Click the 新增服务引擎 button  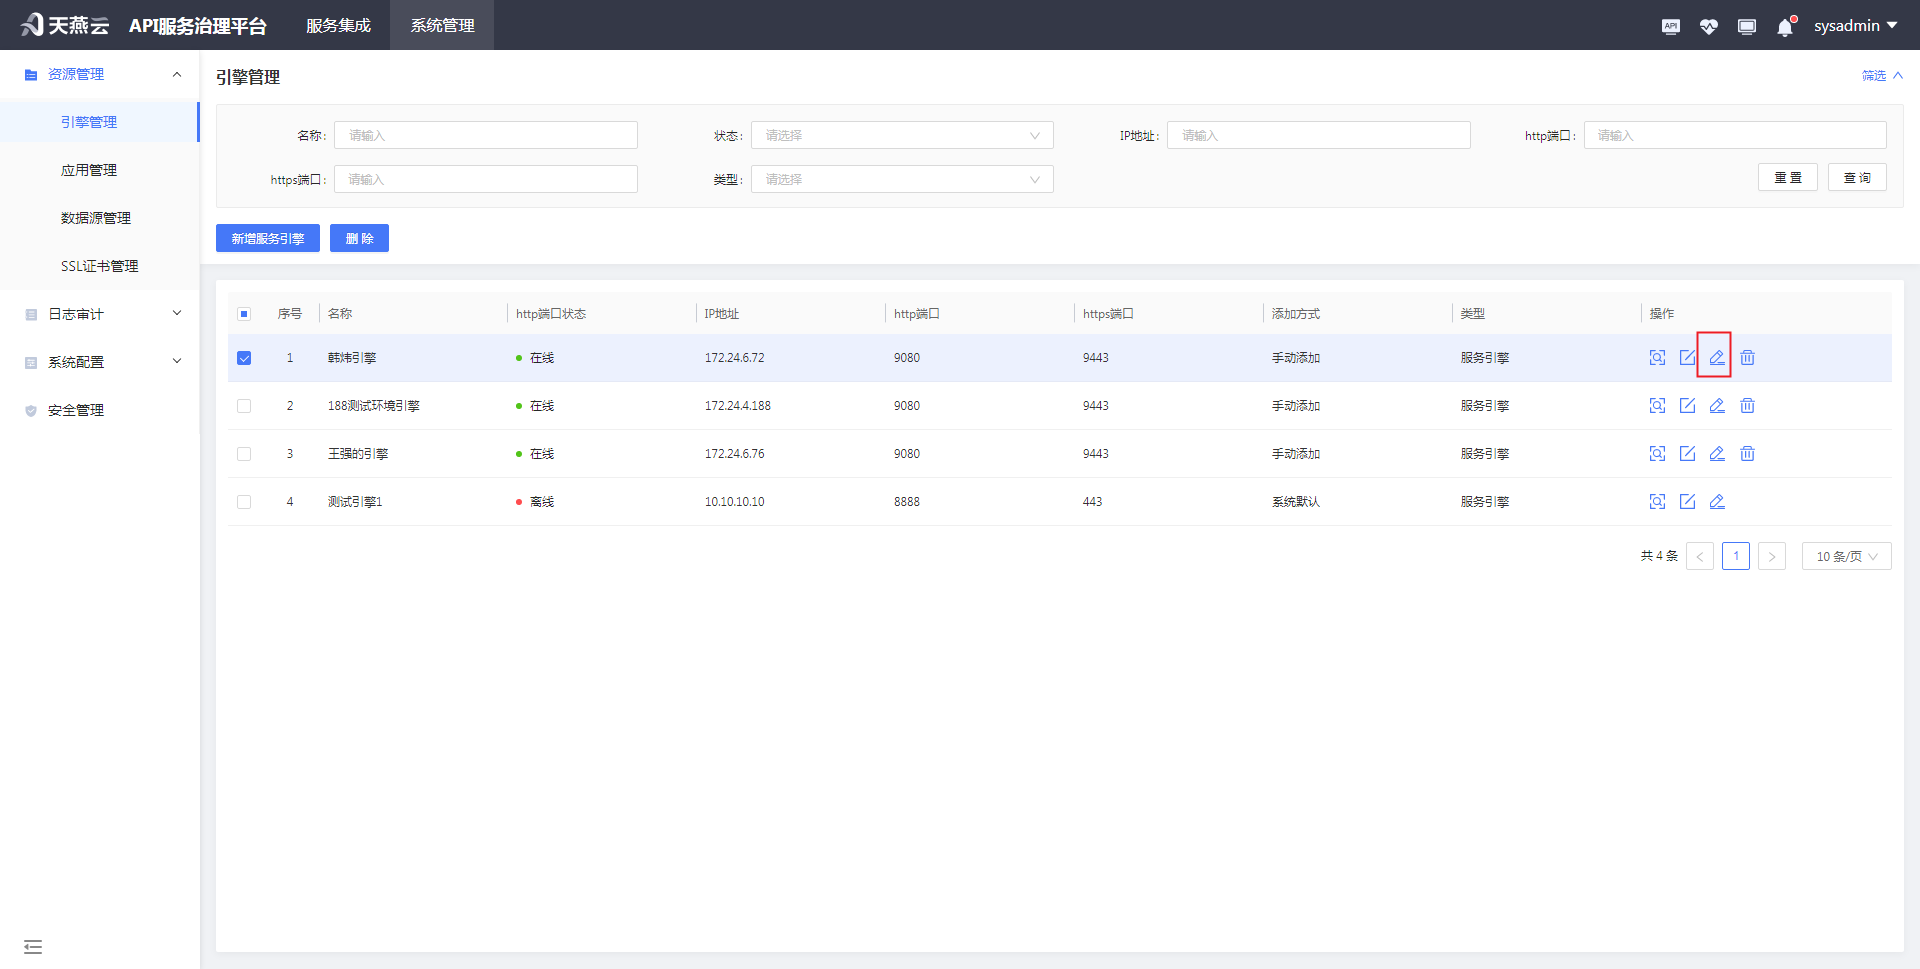point(267,238)
